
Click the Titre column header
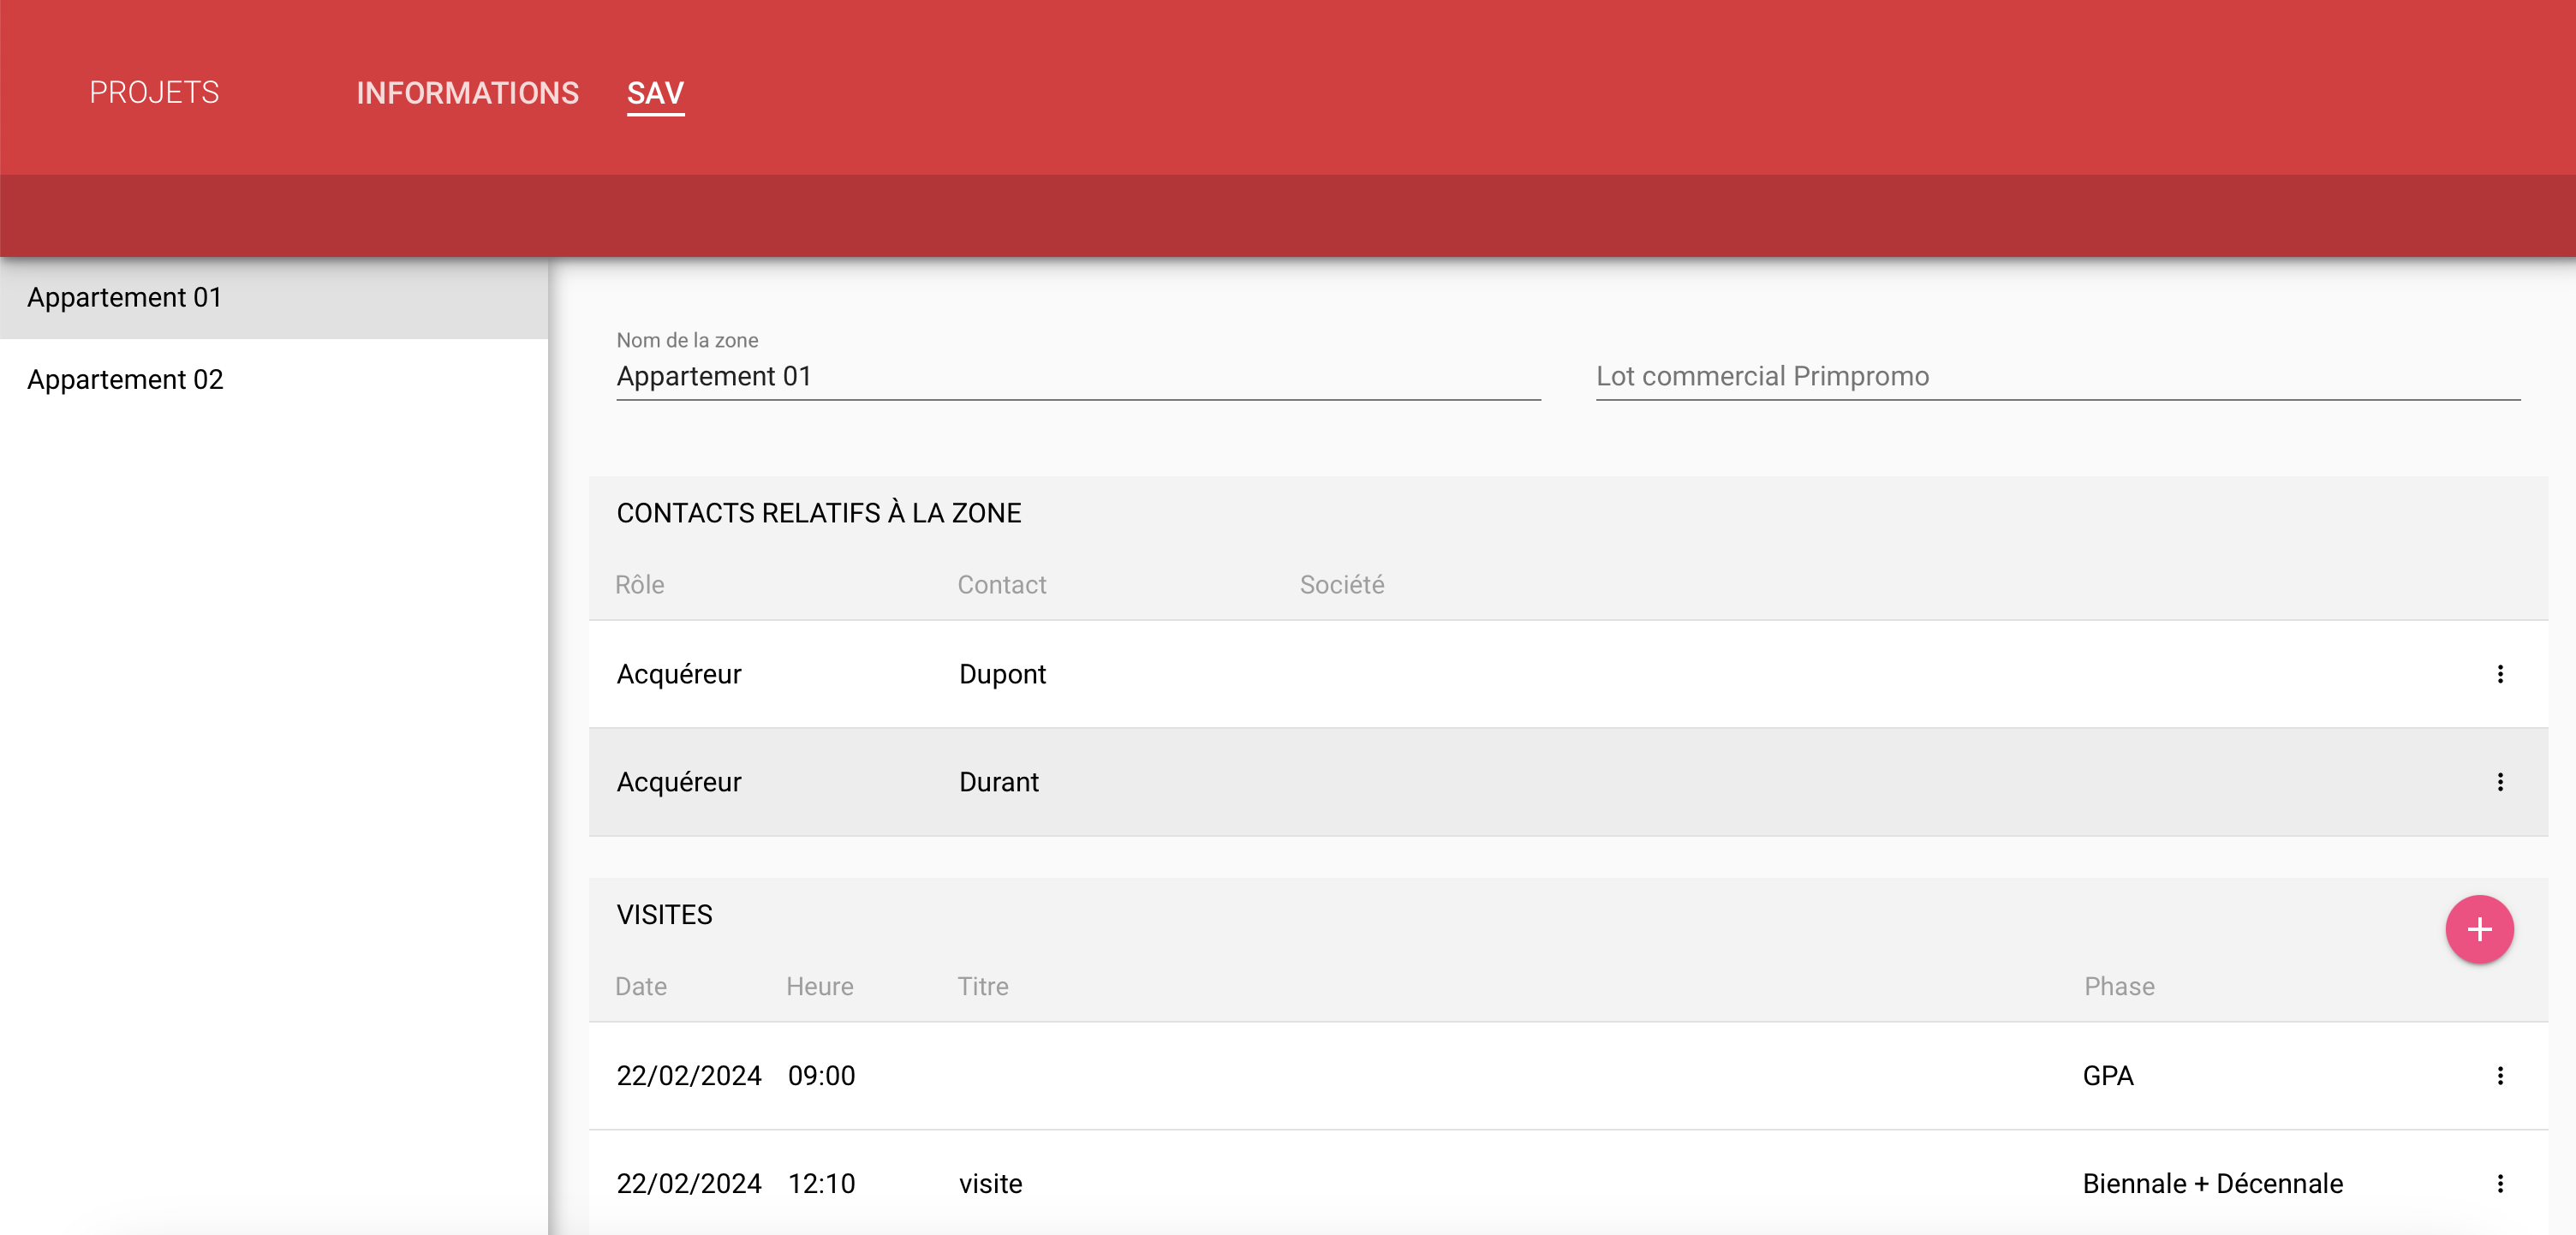[x=983, y=987]
